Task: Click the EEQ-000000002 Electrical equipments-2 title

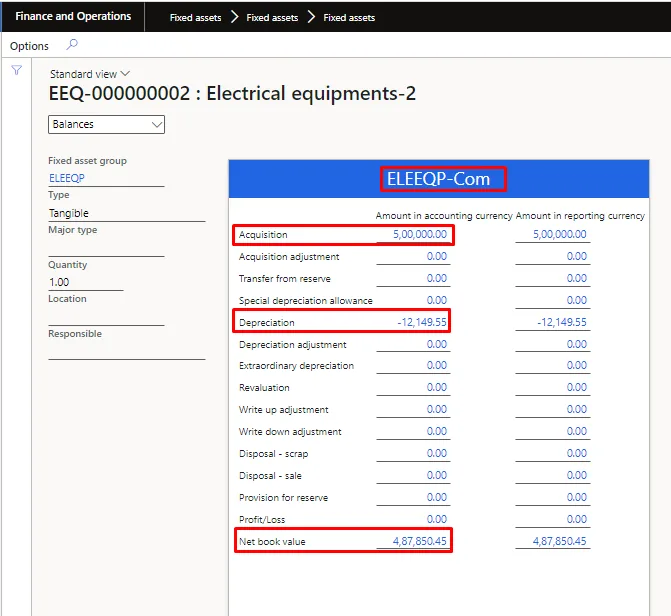Action: tap(232, 93)
